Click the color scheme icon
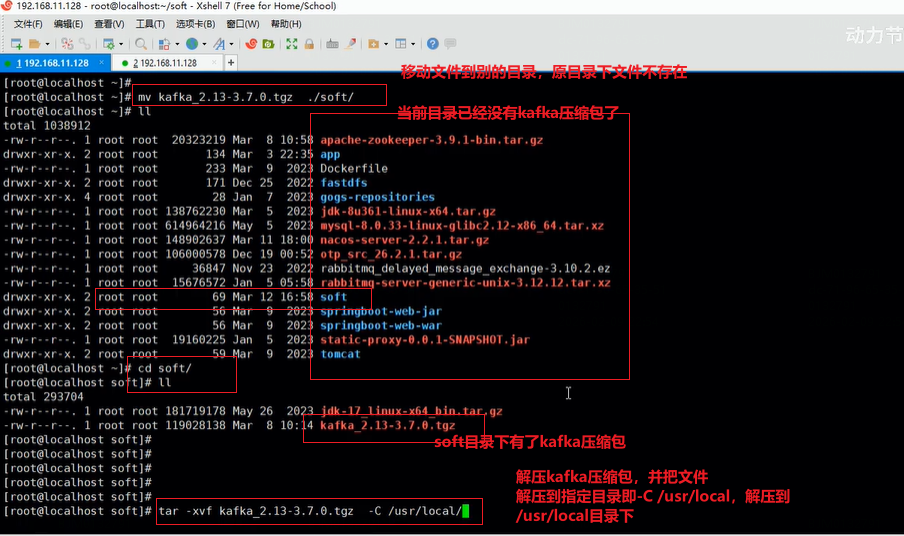This screenshot has width=904, height=536. point(164,44)
